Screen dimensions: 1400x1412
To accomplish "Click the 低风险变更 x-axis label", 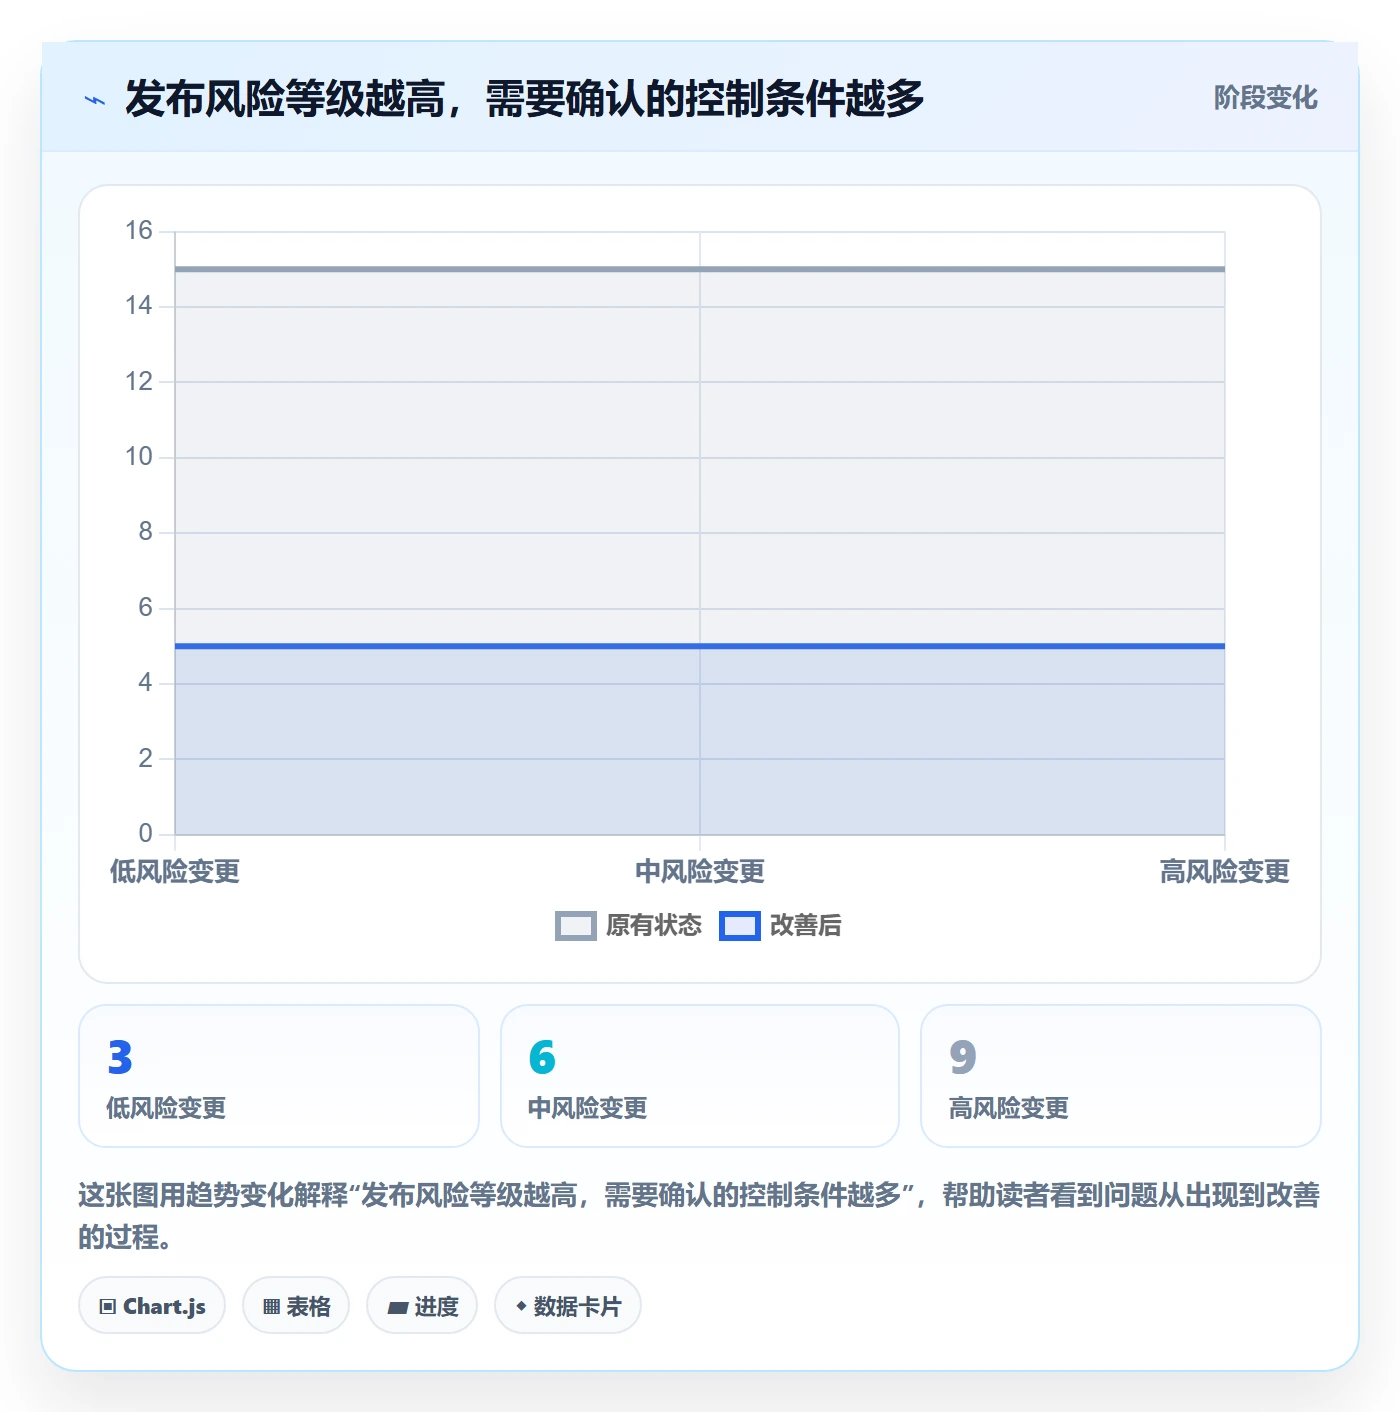I will [x=175, y=872].
